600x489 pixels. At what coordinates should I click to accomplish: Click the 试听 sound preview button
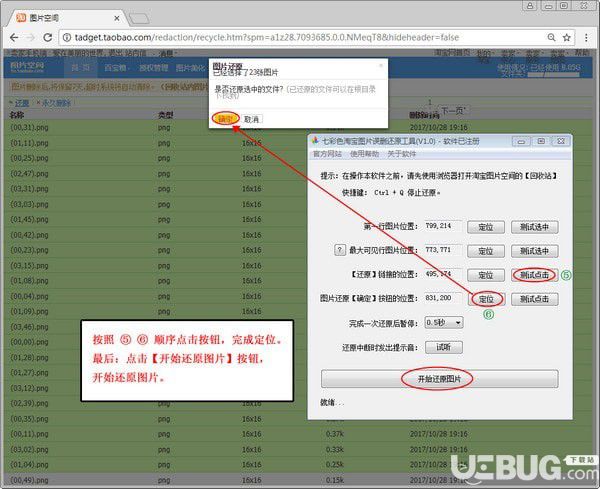[x=444, y=347]
